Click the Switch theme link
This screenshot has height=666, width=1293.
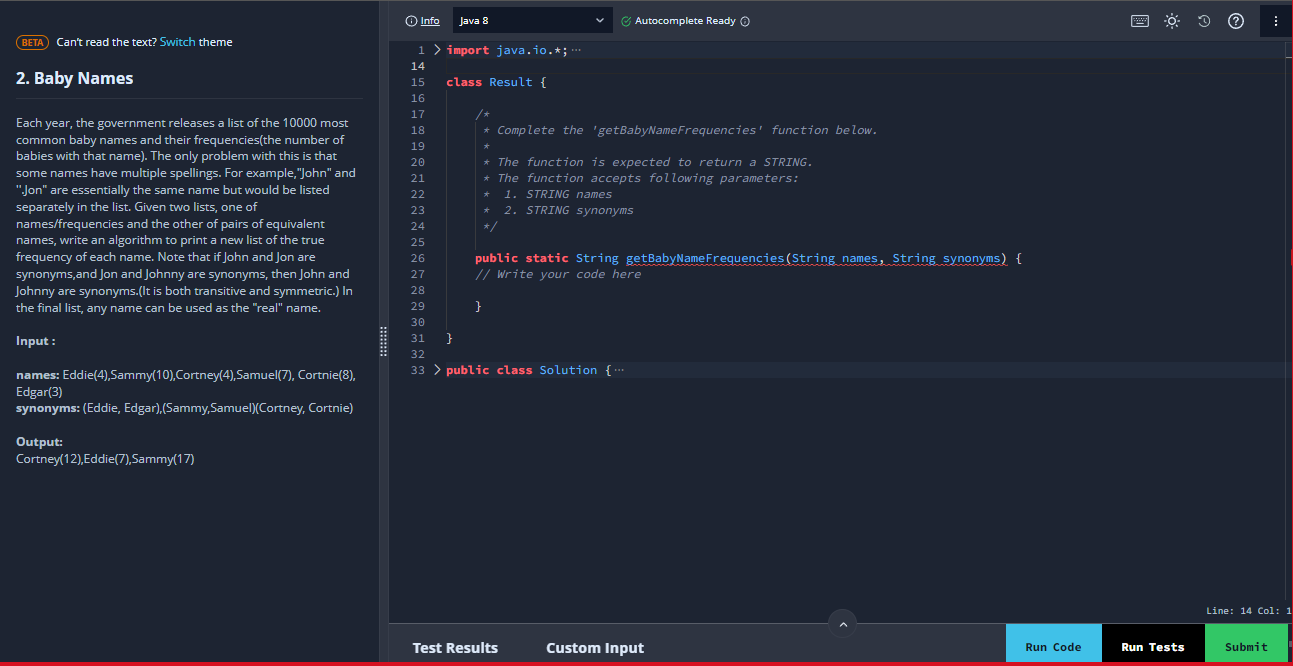pos(178,42)
